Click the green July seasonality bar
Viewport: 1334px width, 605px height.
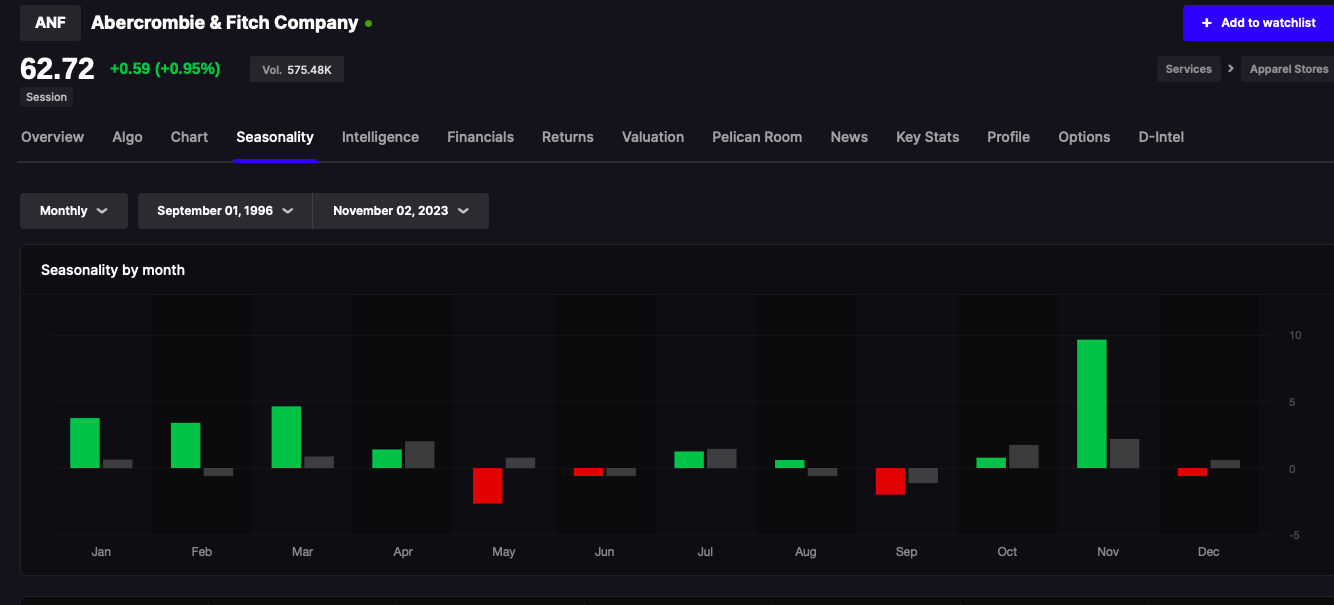pyautogui.click(x=689, y=460)
